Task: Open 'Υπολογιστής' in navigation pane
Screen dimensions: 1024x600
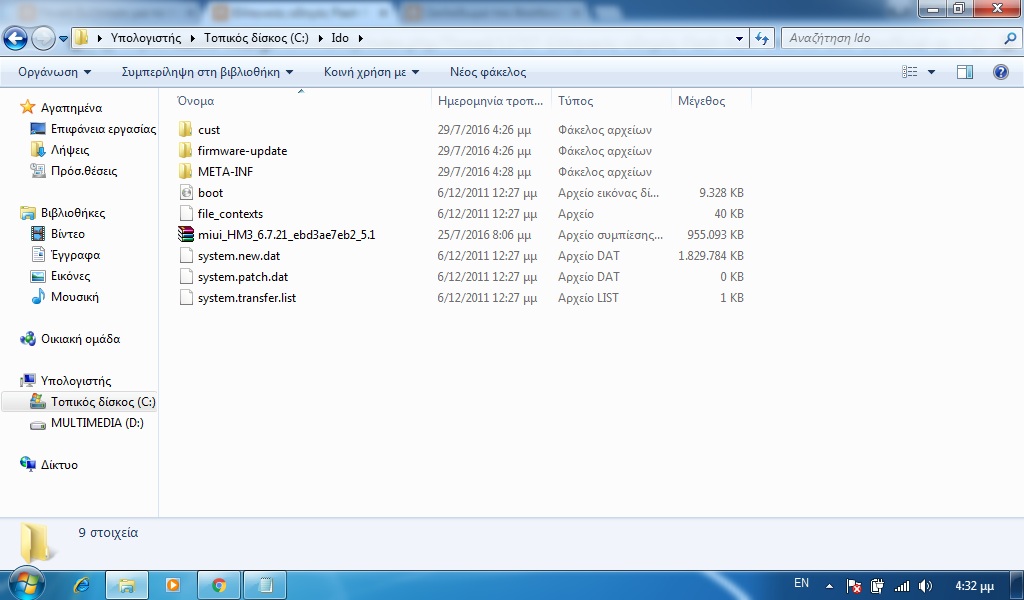Action: coord(76,381)
